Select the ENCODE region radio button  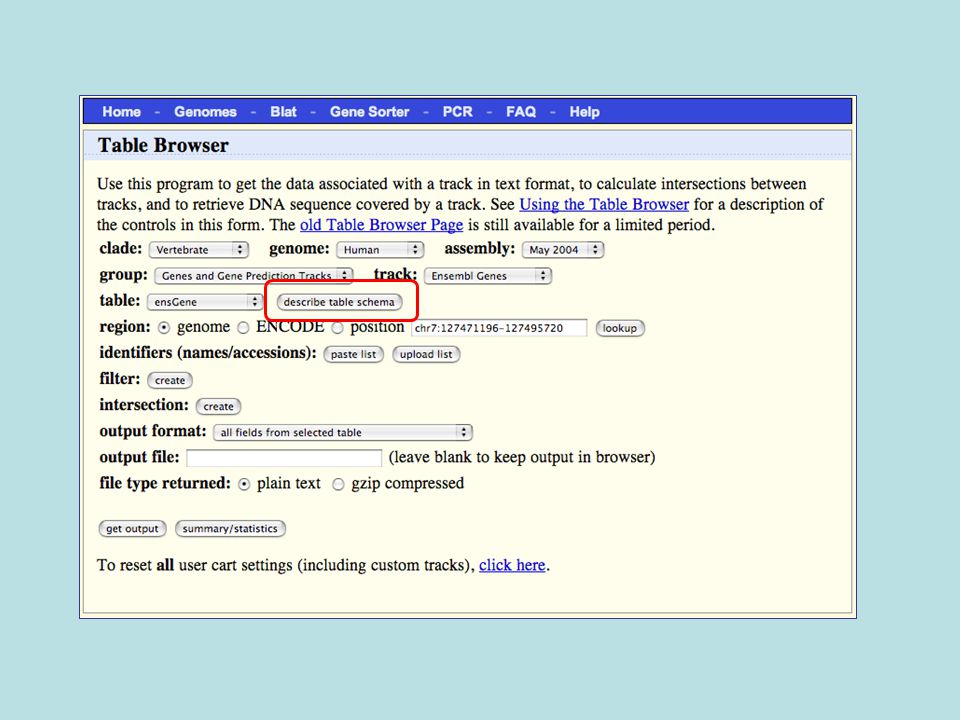click(243, 328)
